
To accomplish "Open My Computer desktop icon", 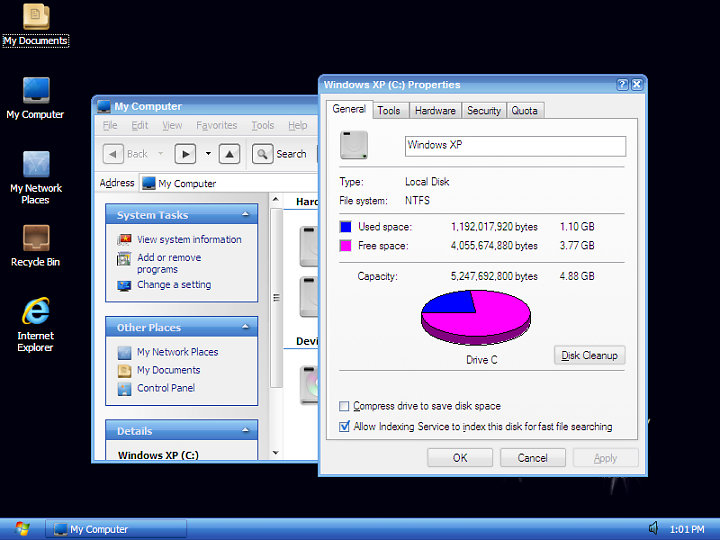I will (36, 99).
